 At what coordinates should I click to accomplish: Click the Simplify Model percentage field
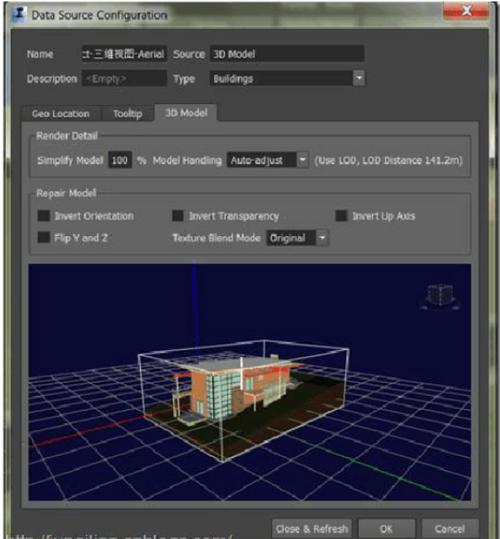120,160
